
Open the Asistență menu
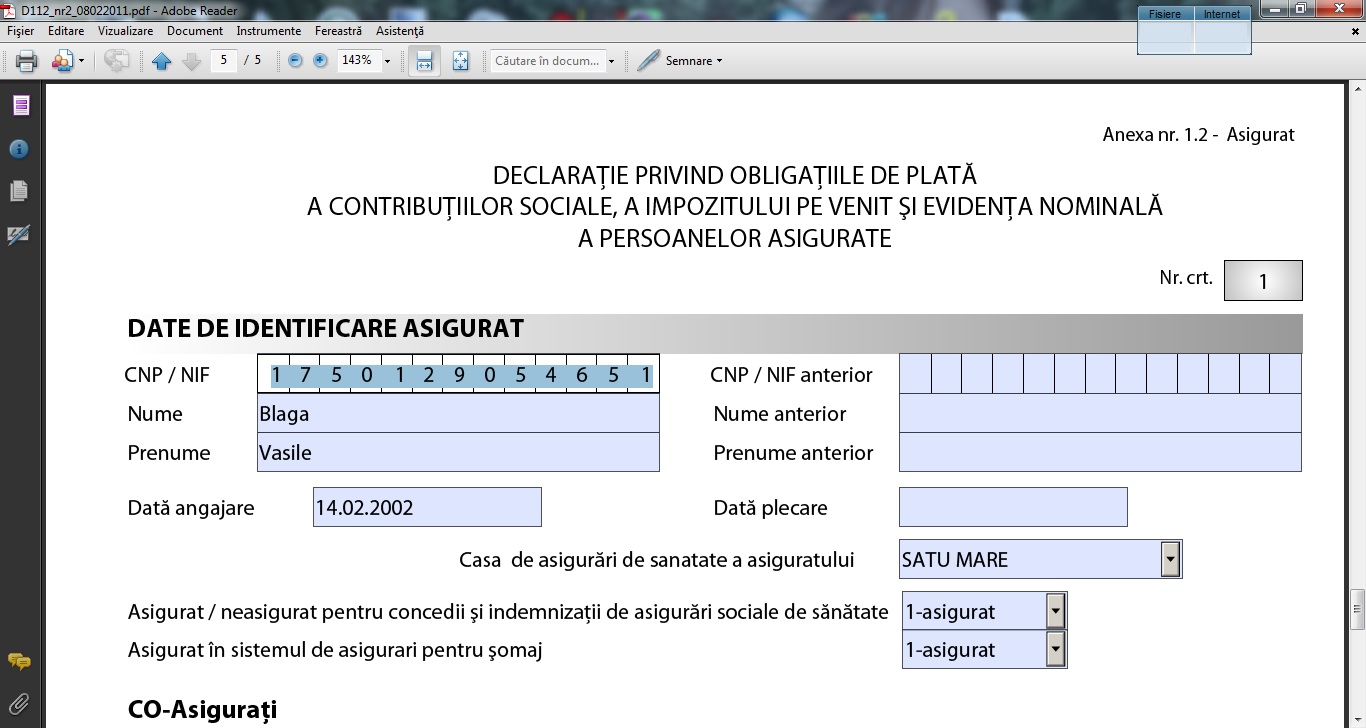[400, 31]
